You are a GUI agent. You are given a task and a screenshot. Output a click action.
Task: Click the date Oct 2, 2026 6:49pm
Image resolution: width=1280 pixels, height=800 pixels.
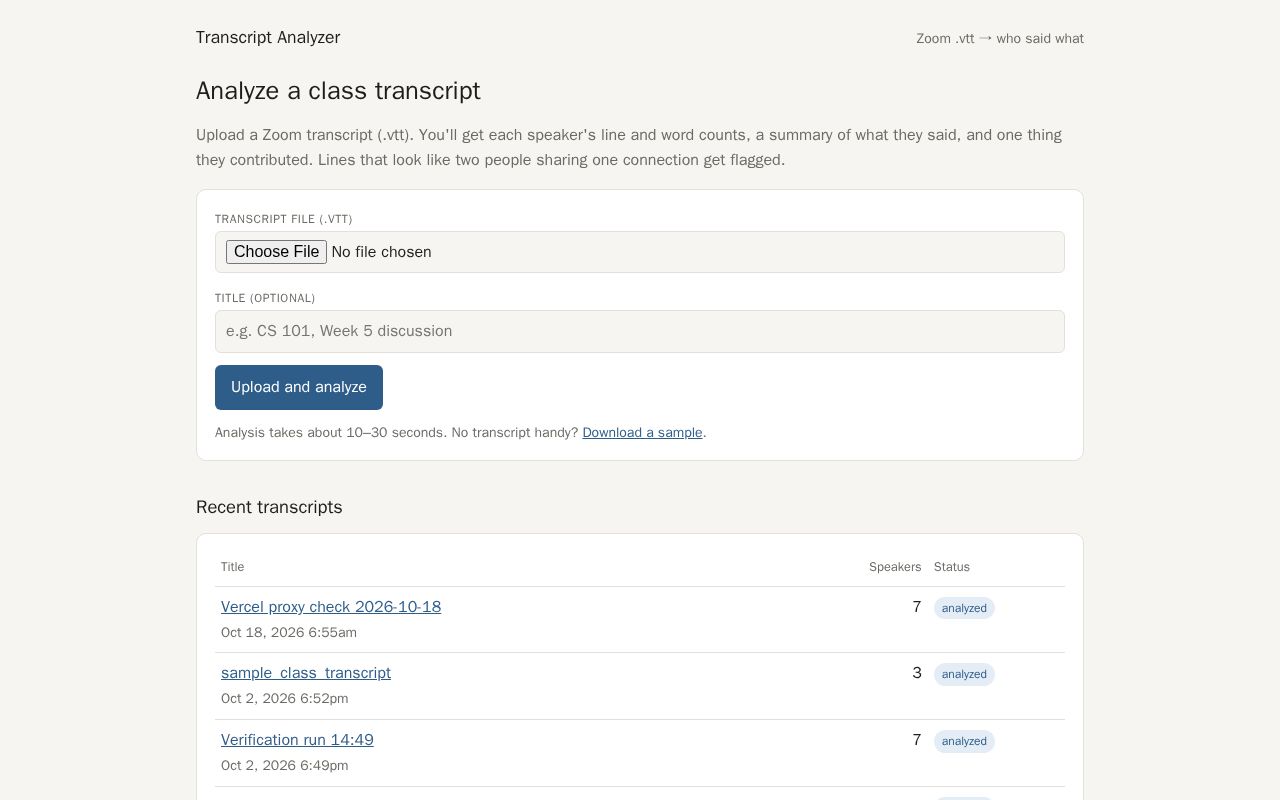[285, 766]
